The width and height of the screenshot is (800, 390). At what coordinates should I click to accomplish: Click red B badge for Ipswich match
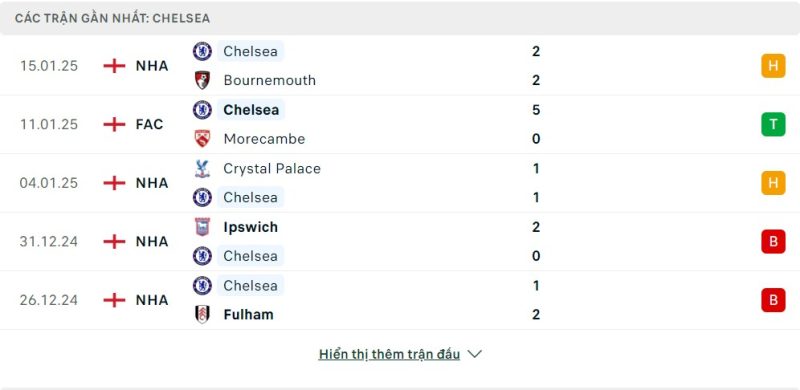pos(773,241)
